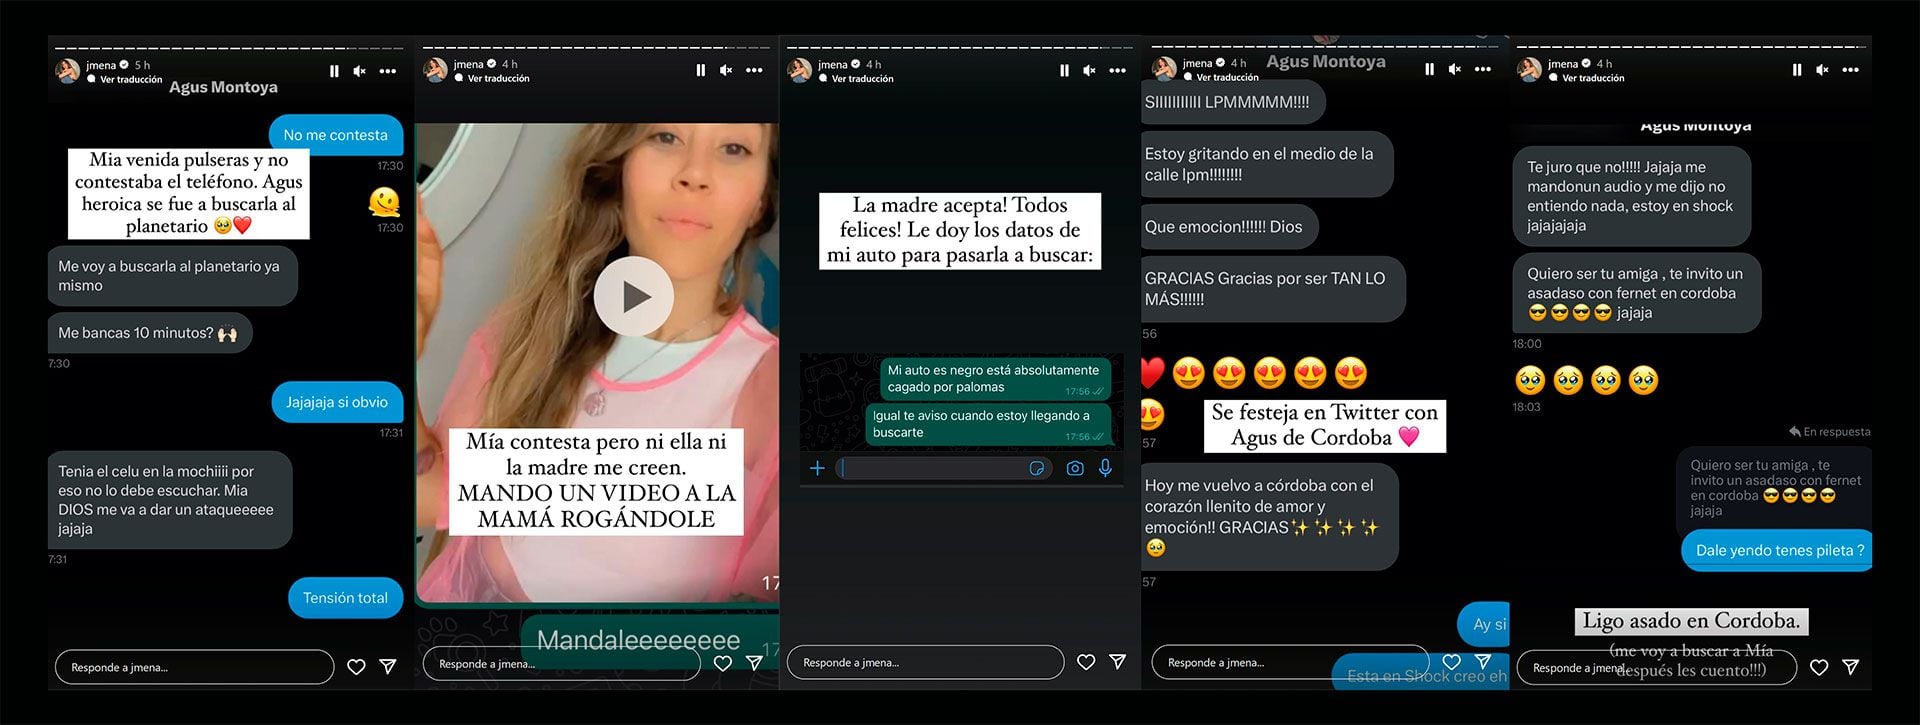Viewport: 1920px width, 725px height.
Task: Open more options on the "La madre acepta" story
Action: (1118, 70)
